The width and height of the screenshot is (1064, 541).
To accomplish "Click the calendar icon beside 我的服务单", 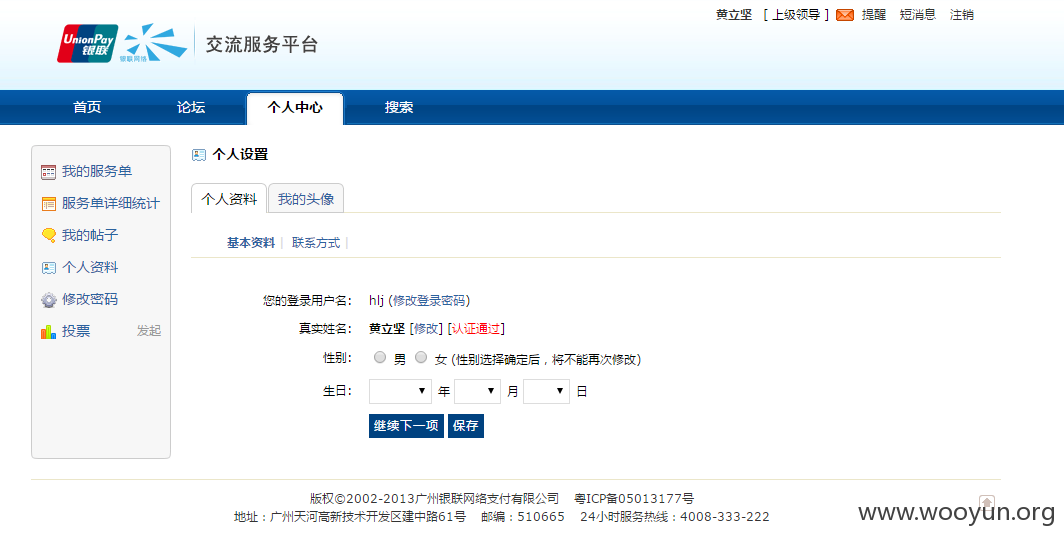I will [x=48, y=172].
